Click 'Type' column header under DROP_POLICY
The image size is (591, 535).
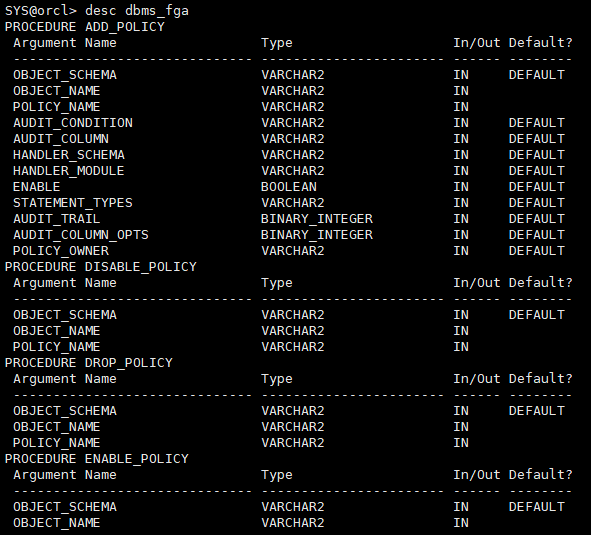coord(277,379)
